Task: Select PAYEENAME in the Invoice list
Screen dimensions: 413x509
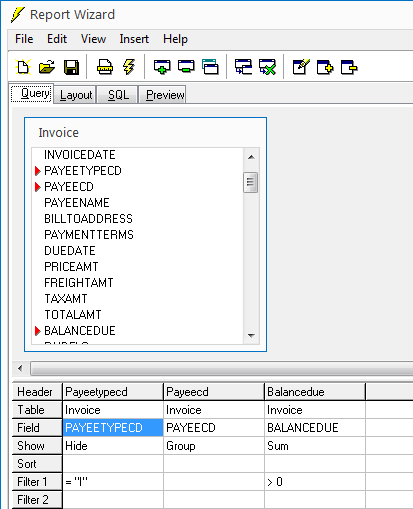Action: tap(77, 203)
